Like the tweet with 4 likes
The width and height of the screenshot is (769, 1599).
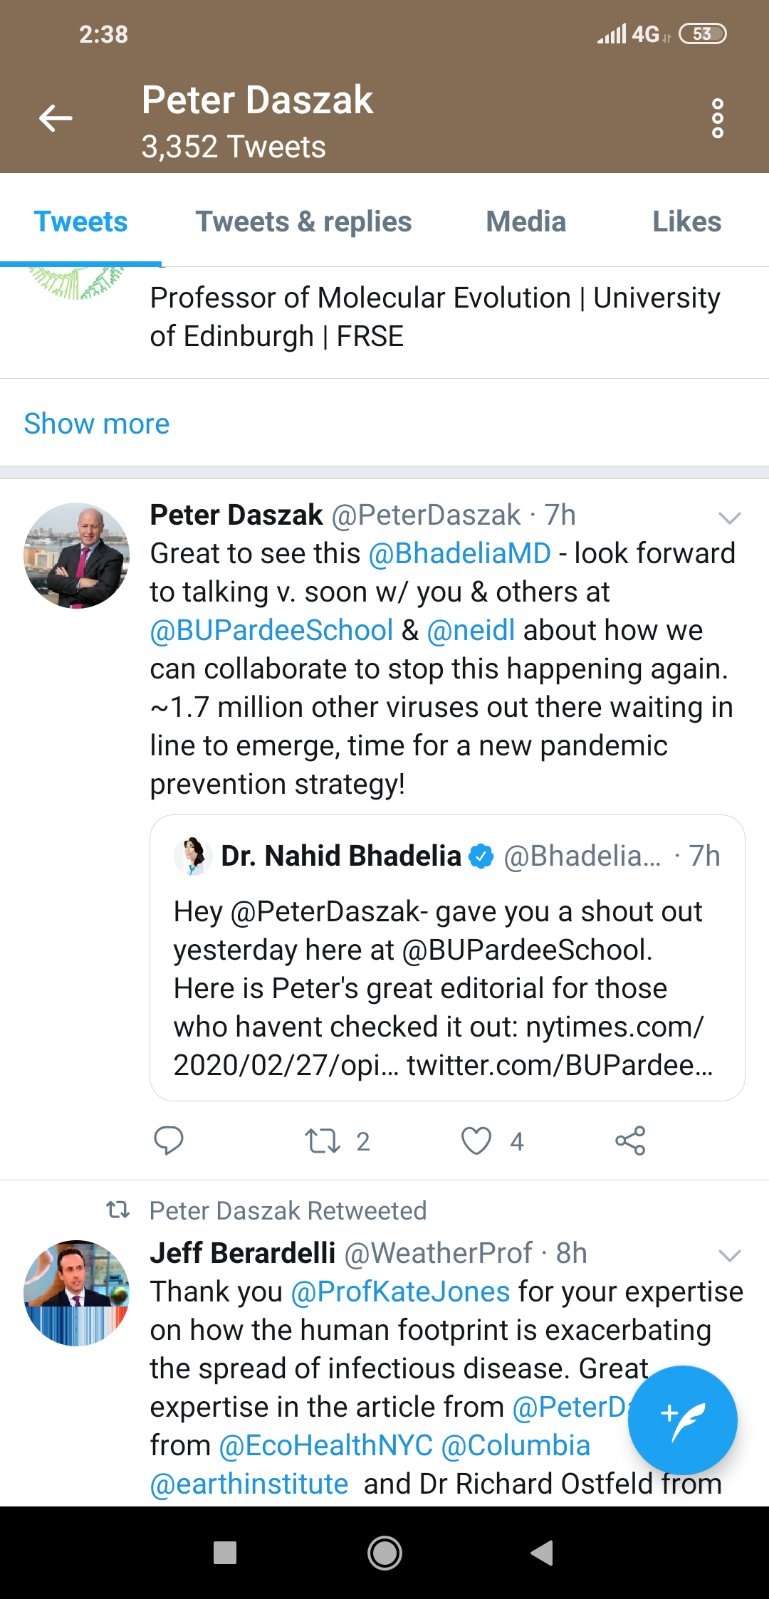477,1140
